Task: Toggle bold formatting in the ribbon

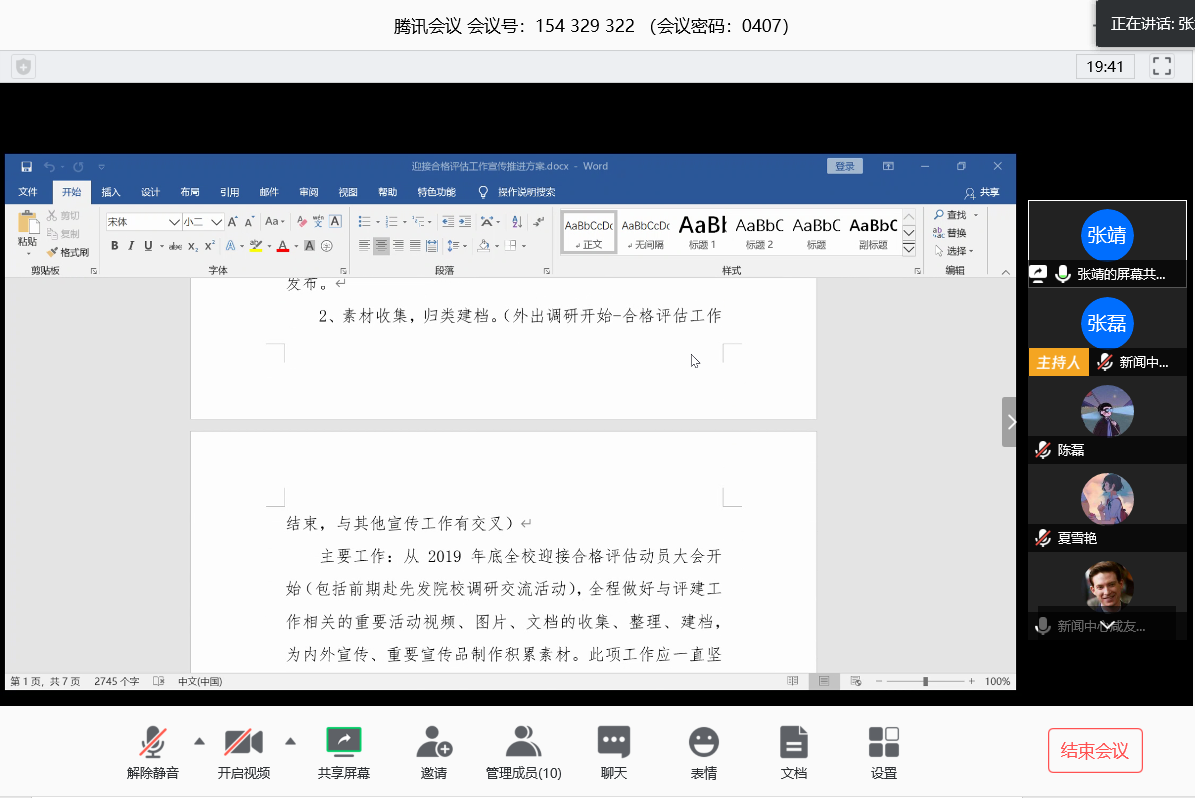Action: (115, 245)
